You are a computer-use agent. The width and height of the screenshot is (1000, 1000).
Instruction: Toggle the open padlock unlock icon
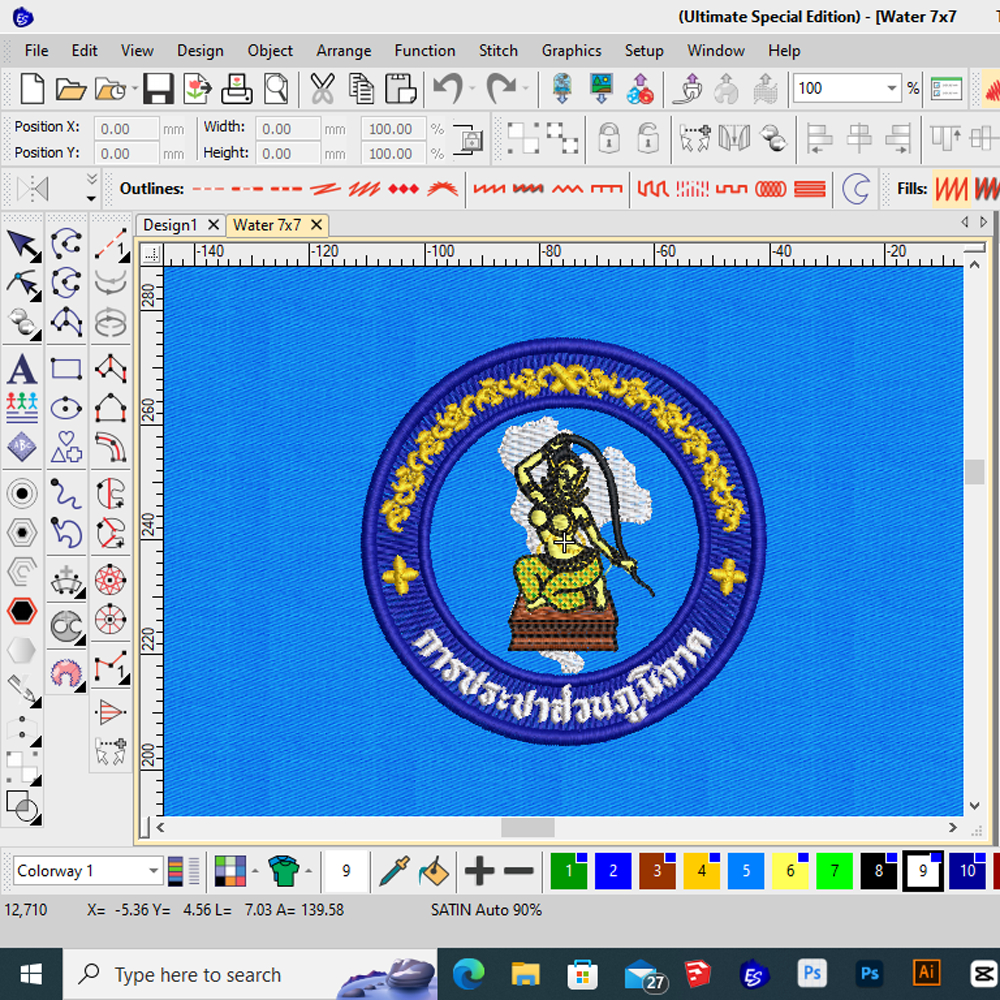click(x=648, y=138)
